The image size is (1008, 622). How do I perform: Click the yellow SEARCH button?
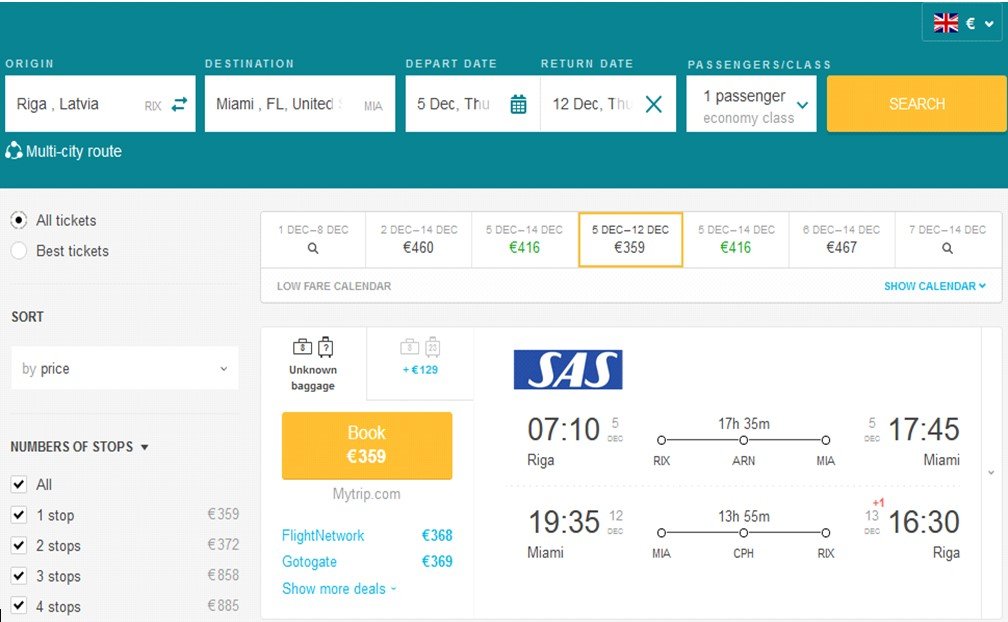pos(917,104)
